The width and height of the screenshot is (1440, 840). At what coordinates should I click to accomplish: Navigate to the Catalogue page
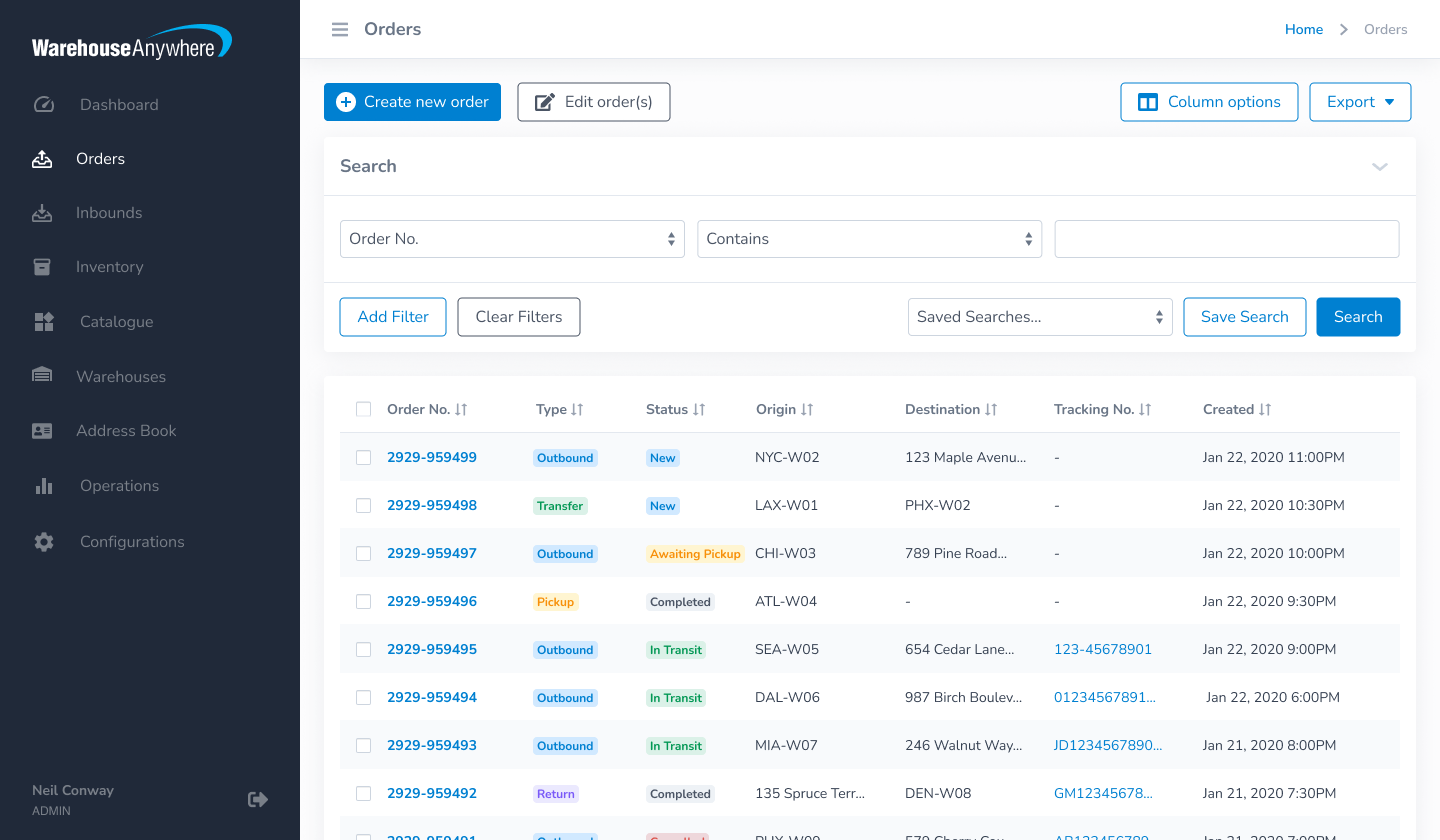[x=116, y=321]
